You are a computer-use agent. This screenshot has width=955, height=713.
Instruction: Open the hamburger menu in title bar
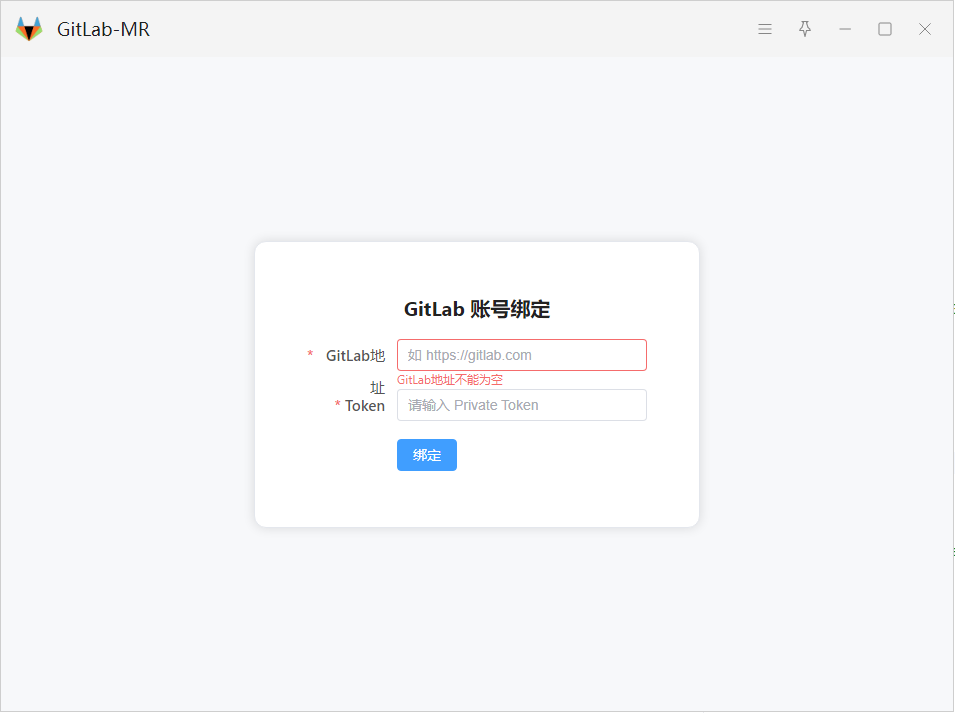[x=765, y=29]
